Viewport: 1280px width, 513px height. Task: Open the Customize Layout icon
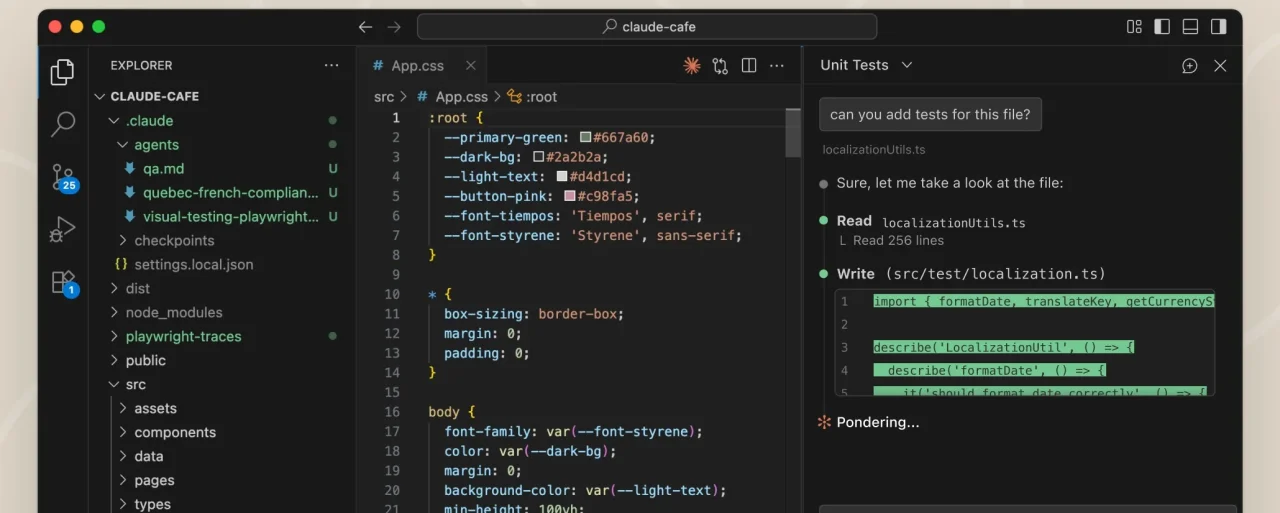(x=1134, y=27)
